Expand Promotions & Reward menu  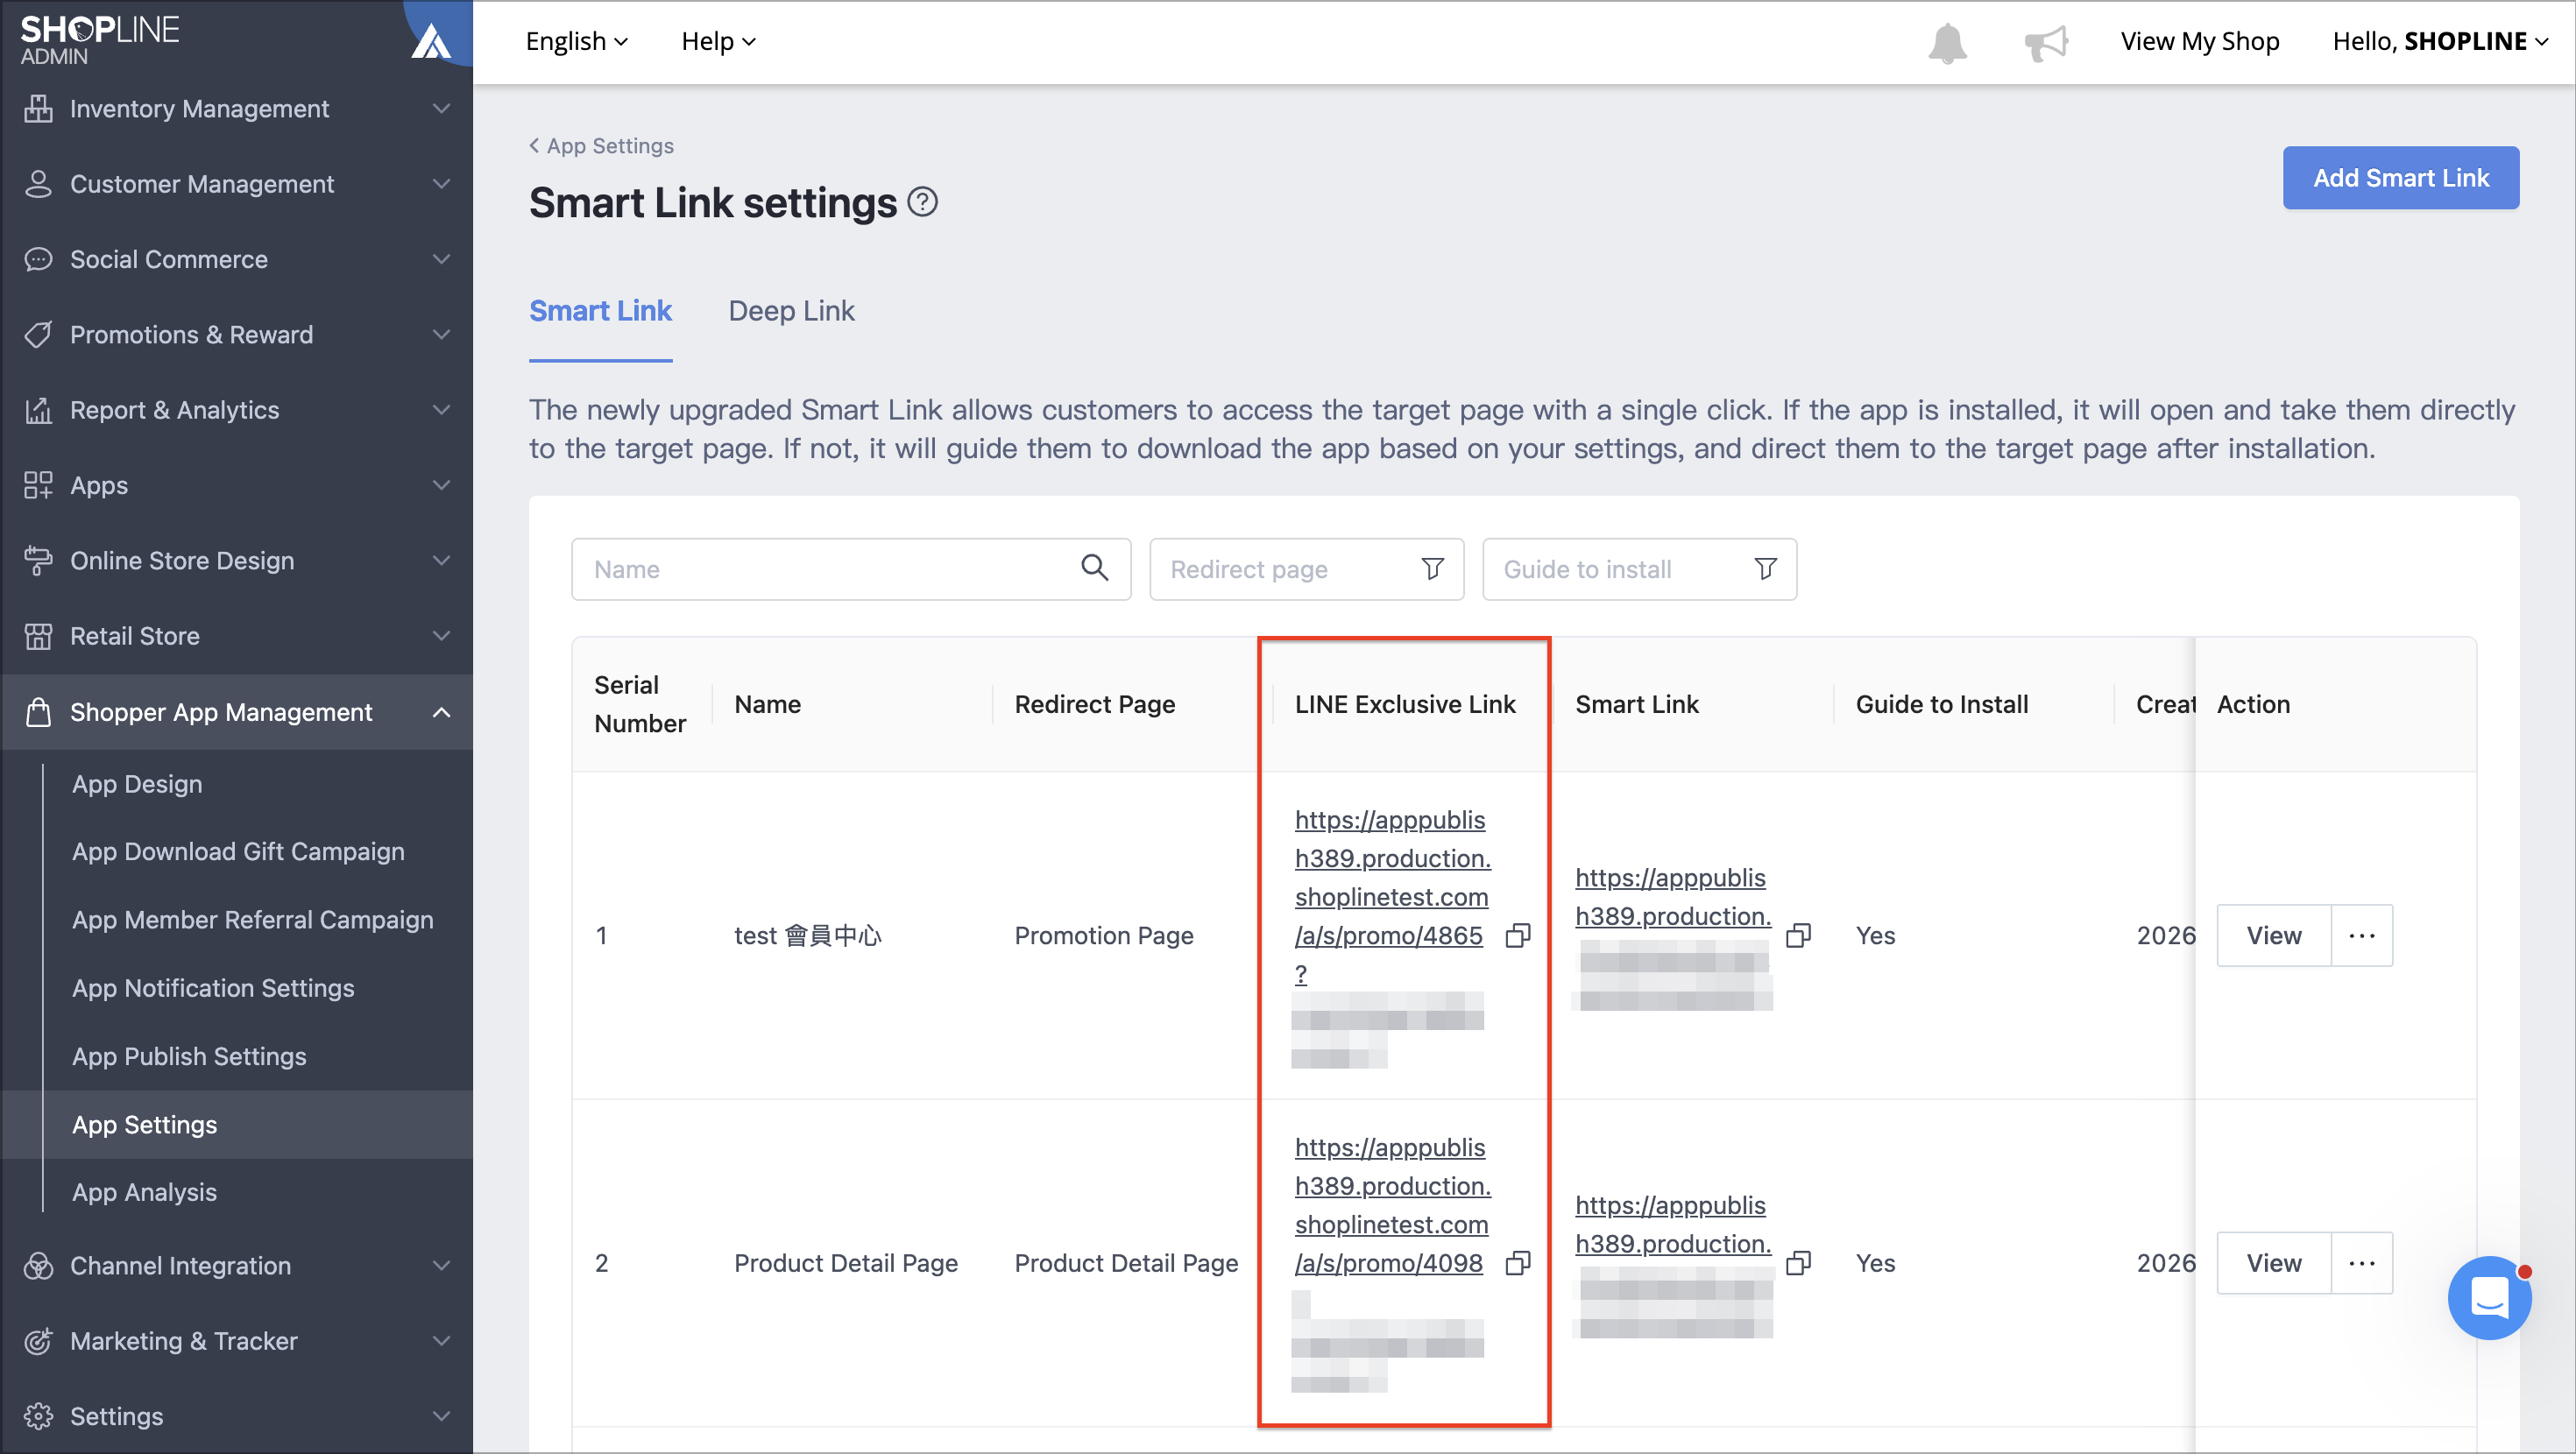pyautogui.click(x=237, y=334)
